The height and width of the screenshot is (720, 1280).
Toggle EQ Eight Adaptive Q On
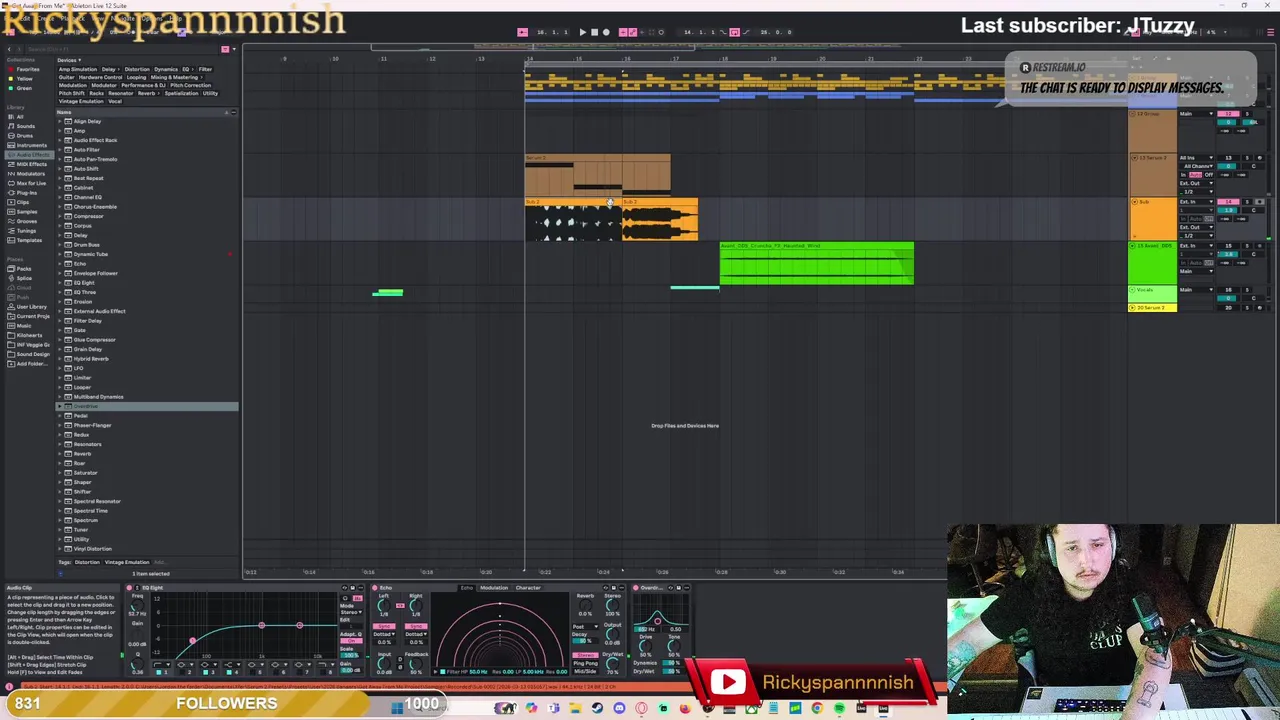point(351,641)
